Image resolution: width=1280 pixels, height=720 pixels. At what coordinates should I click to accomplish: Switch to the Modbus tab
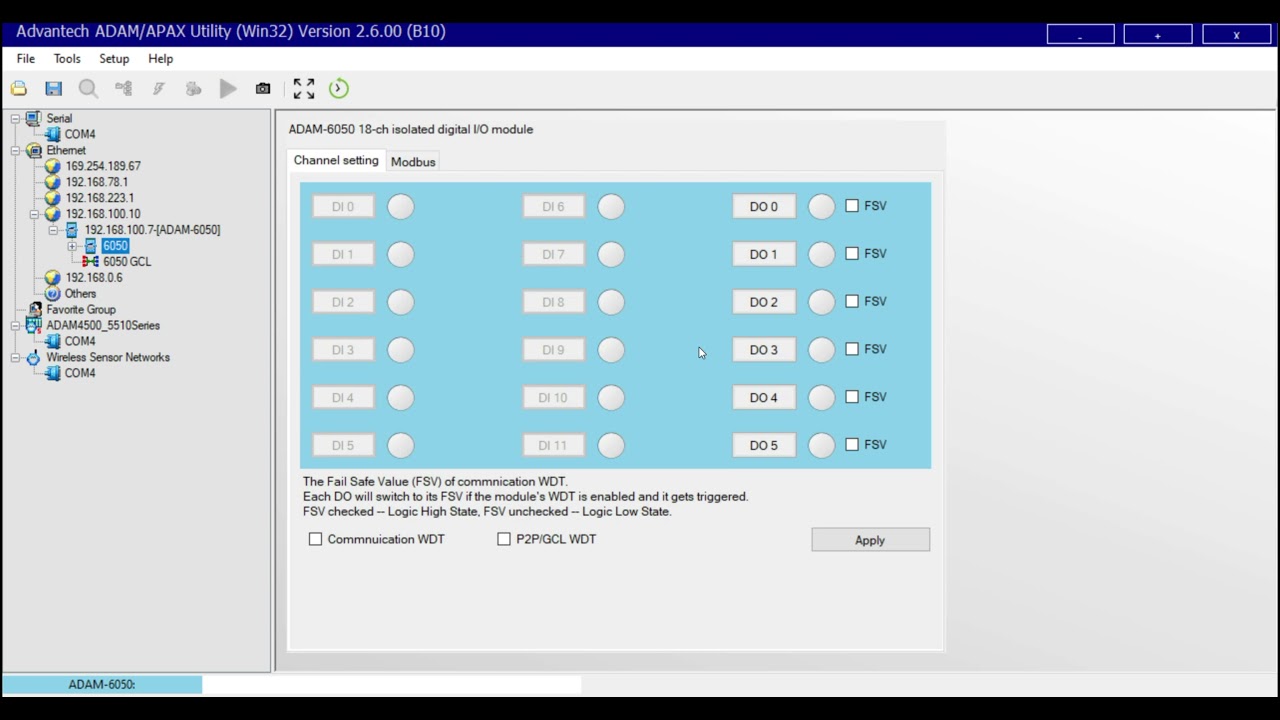pos(413,162)
